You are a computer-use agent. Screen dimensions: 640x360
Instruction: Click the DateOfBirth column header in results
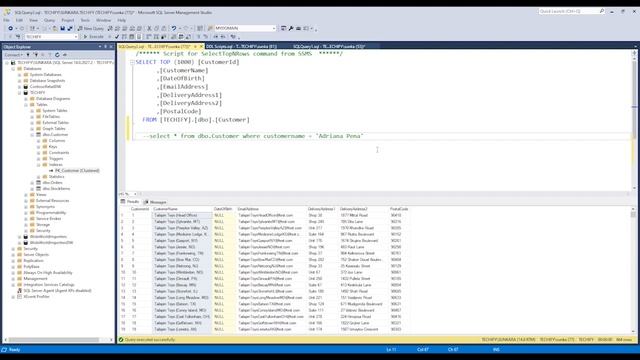pos(223,209)
